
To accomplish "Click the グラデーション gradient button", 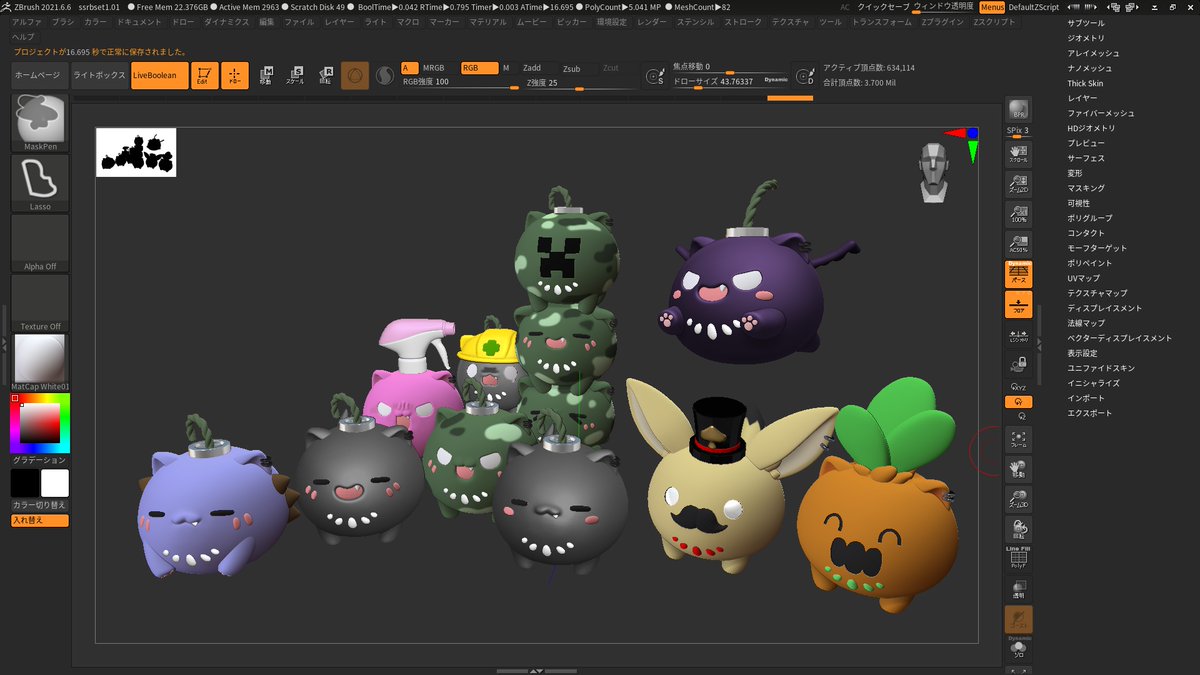I will click(x=40, y=460).
